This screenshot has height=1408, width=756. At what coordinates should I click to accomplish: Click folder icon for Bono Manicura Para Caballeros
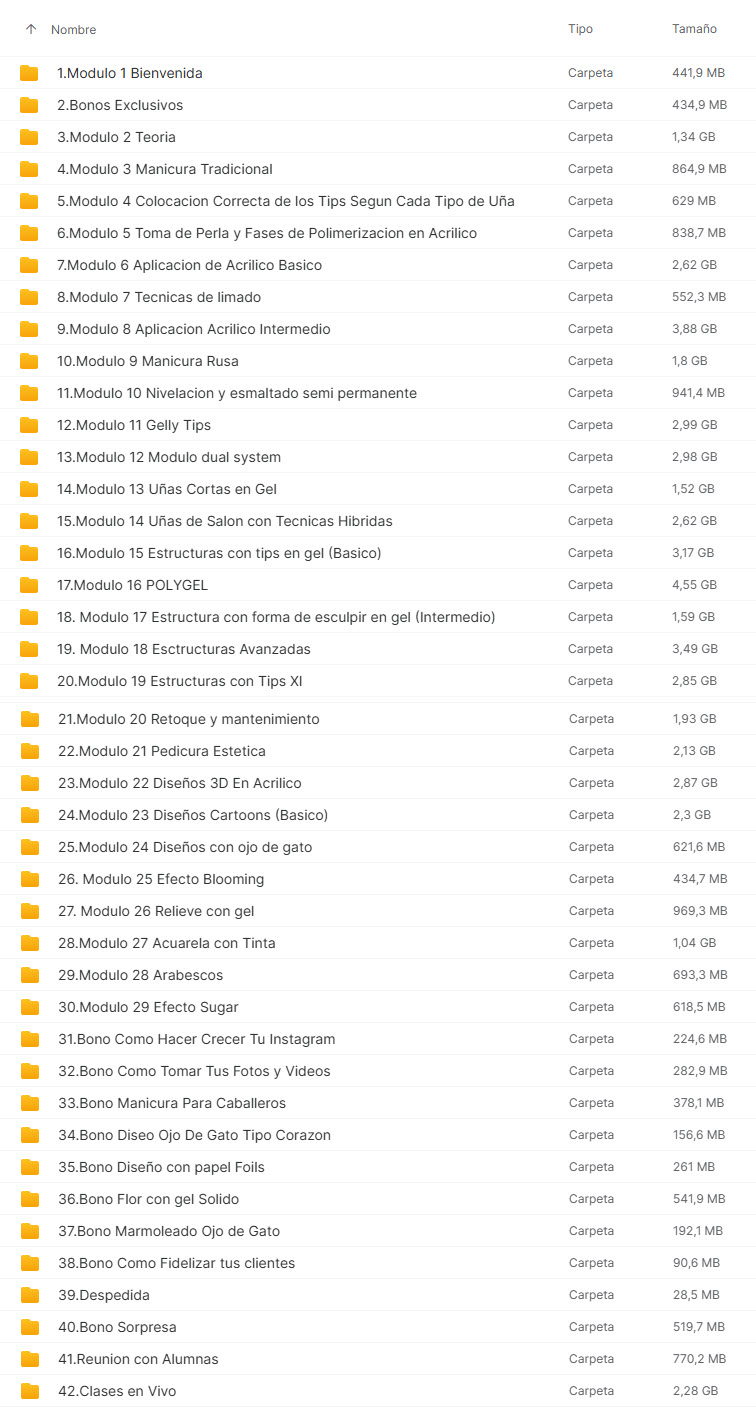pyautogui.click(x=30, y=1103)
